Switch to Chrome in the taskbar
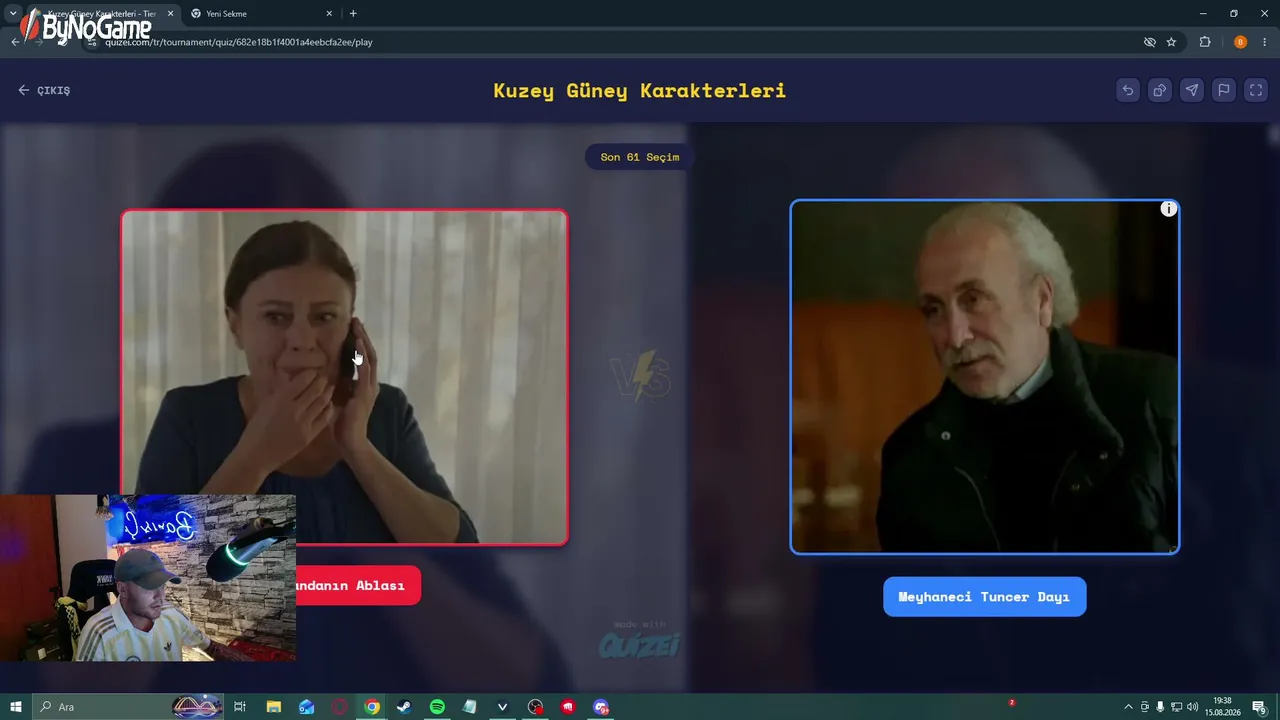Image resolution: width=1280 pixels, height=720 pixels. tap(372, 707)
